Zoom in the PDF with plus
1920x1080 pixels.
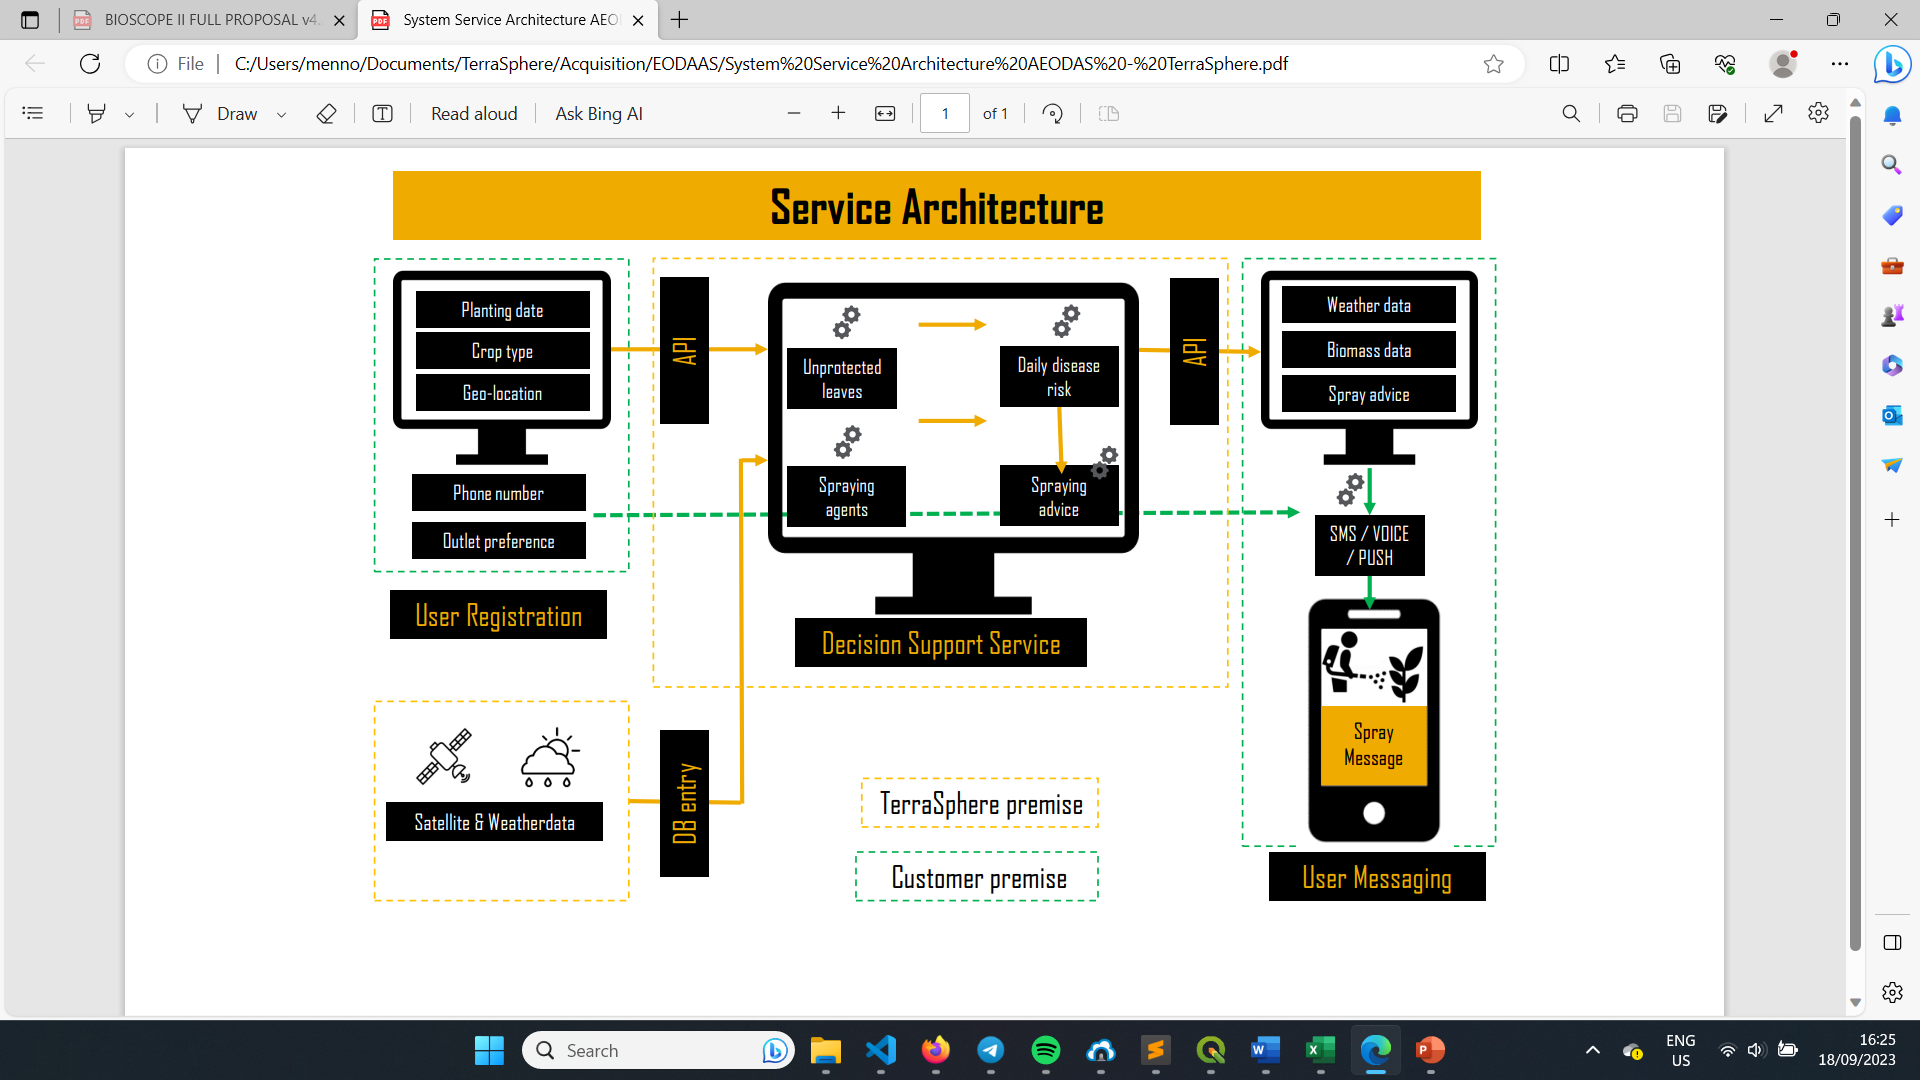(838, 113)
